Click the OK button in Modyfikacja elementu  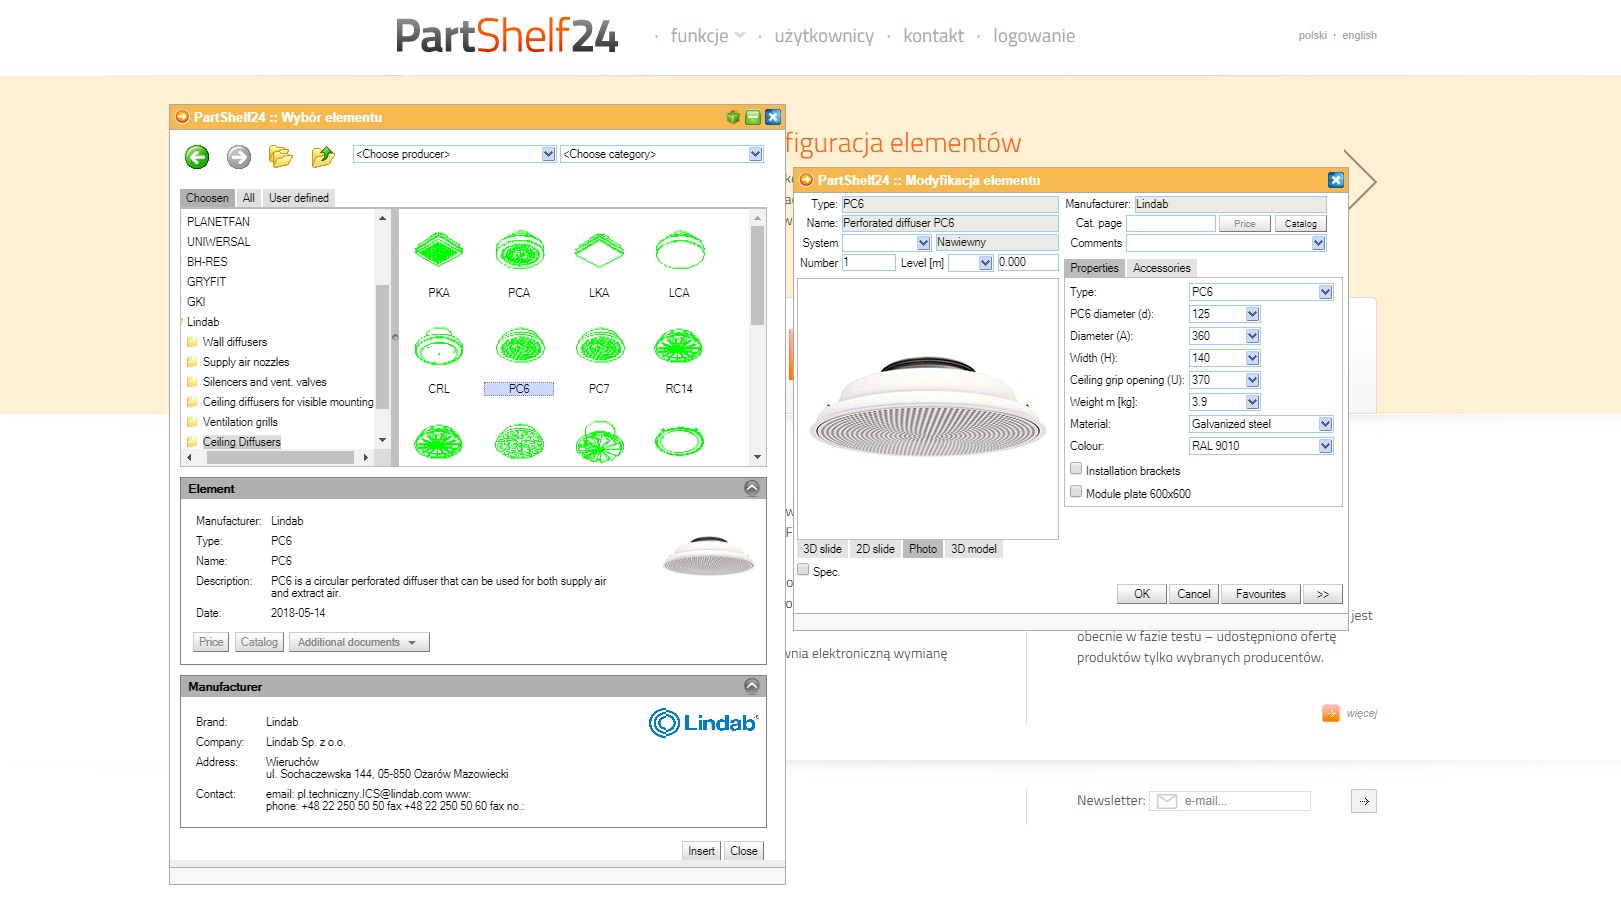point(1142,594)
